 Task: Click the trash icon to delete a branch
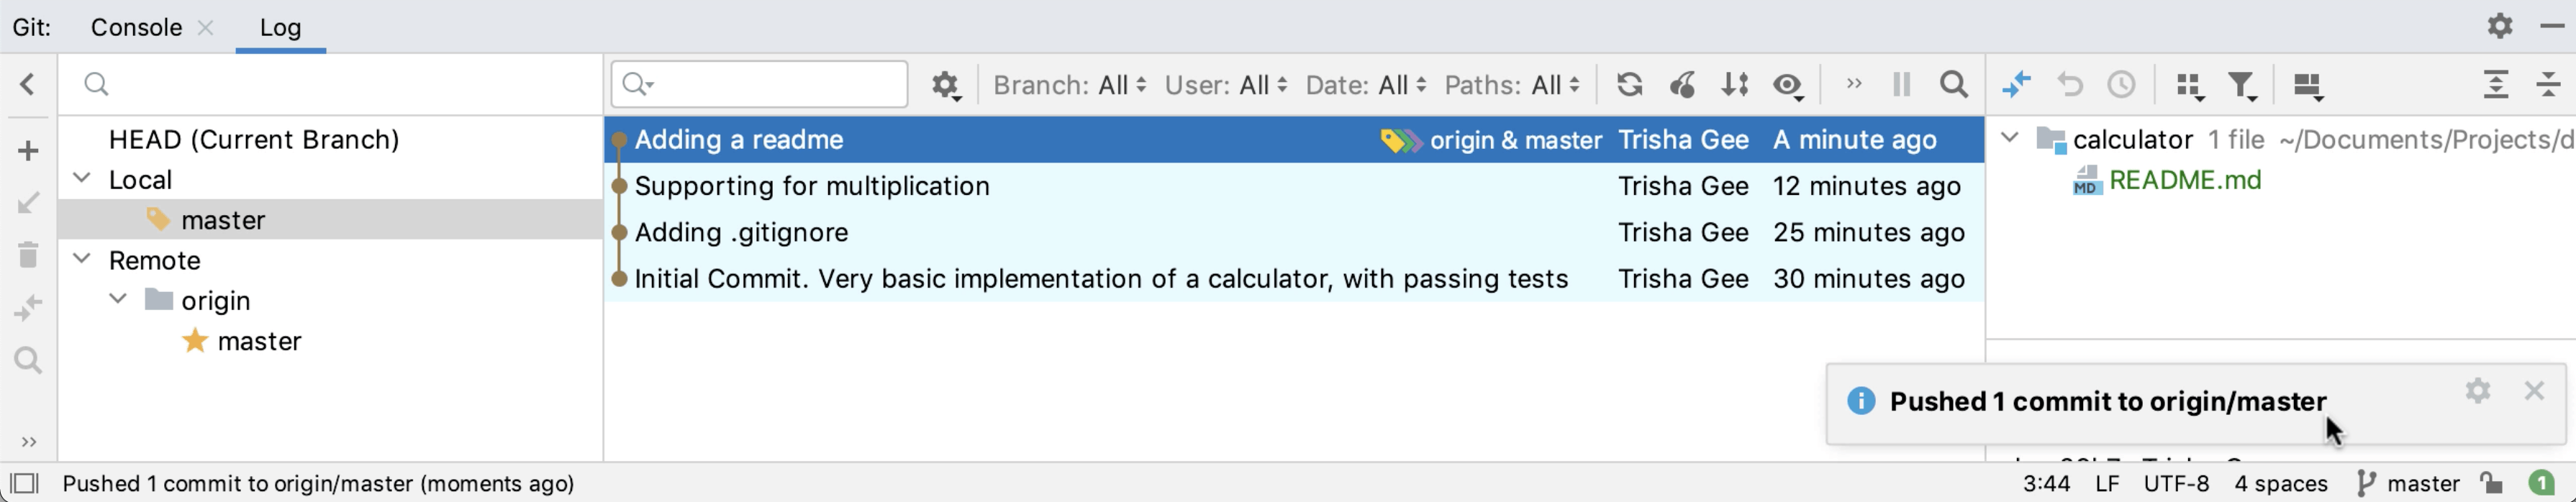[x=28, y=255]
